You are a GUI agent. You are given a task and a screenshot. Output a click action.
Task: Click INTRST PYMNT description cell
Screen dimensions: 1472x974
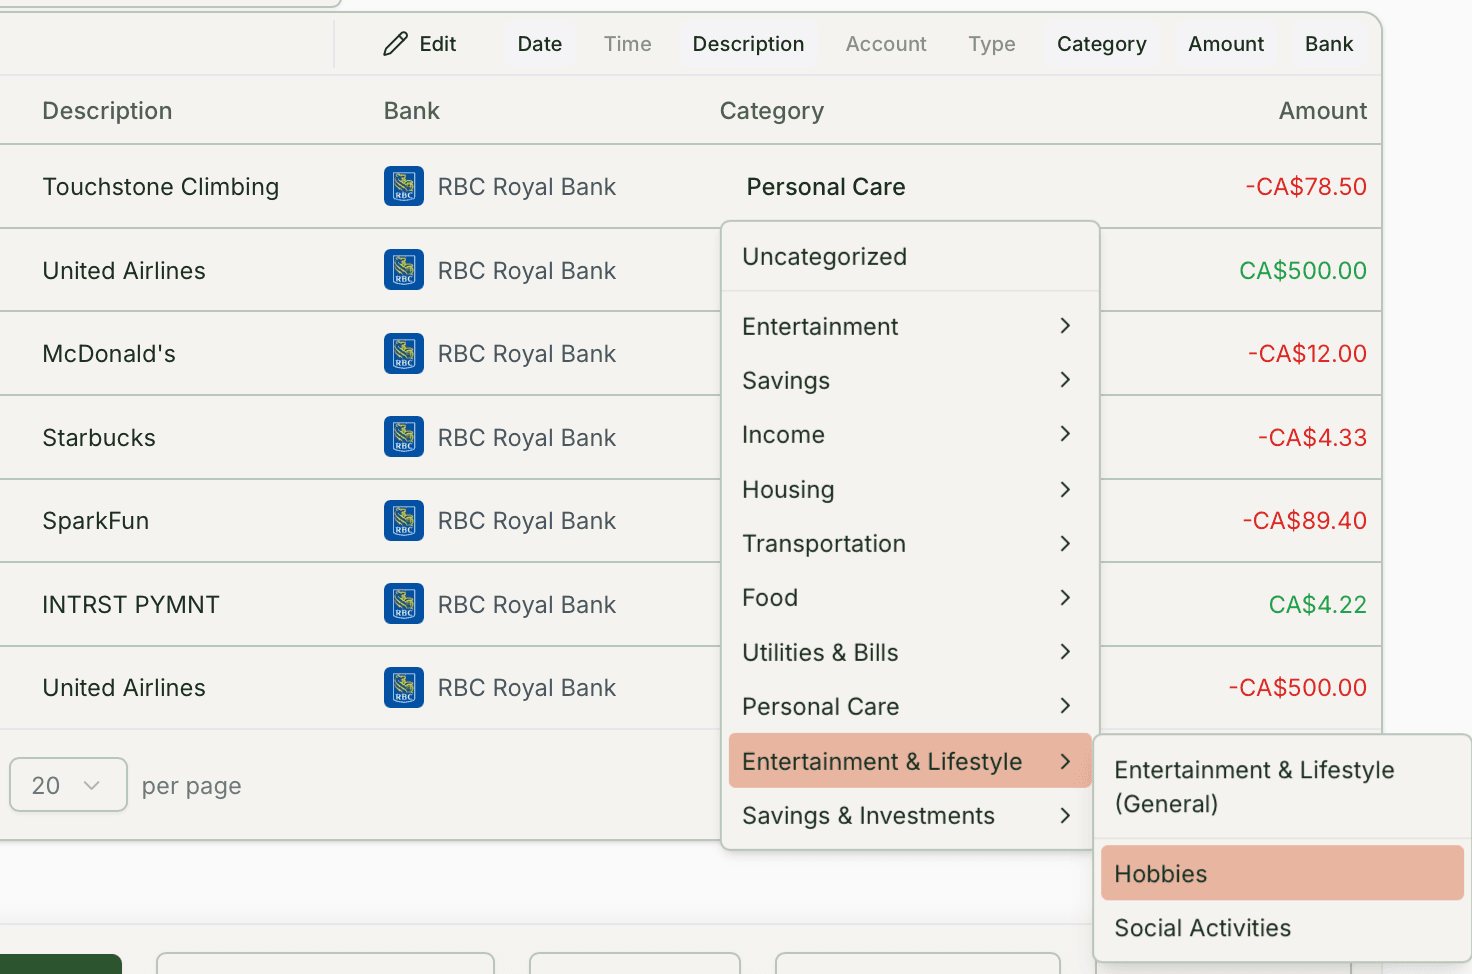[x=131, y=605]
